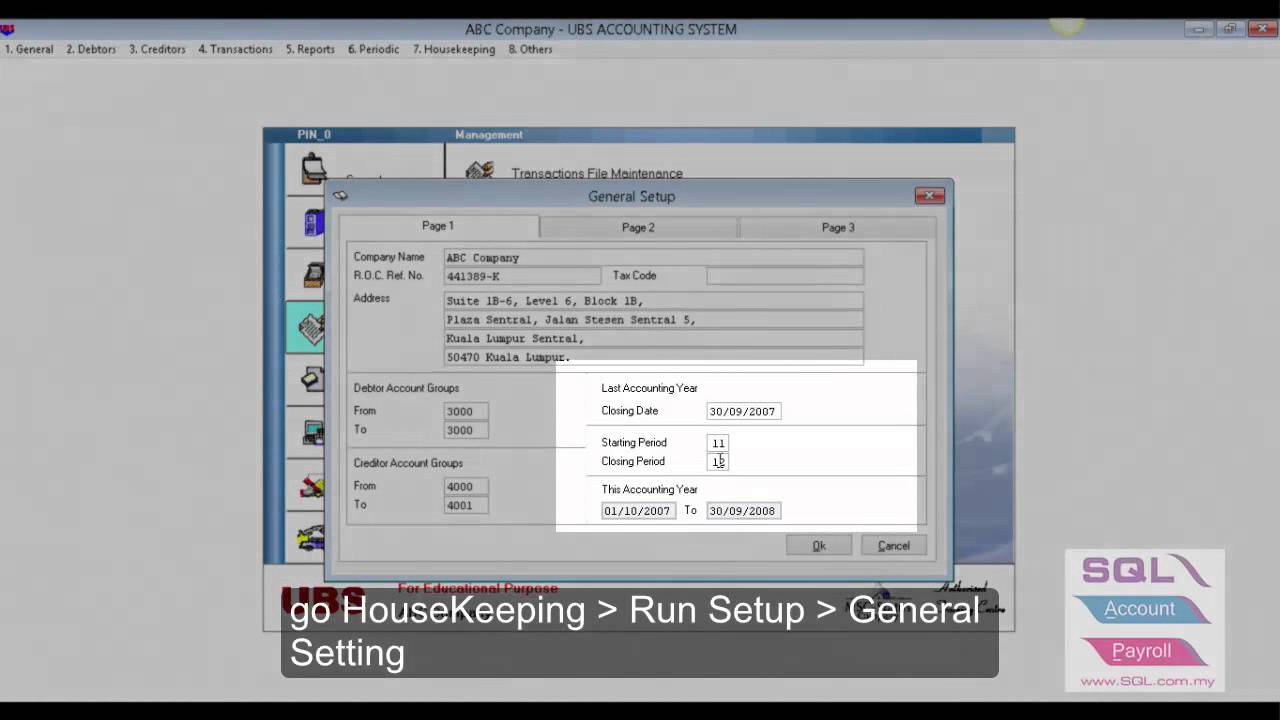Open the 2. Debtors menu
Viewport: 1280px width, 720px height.
pos(91,49)
